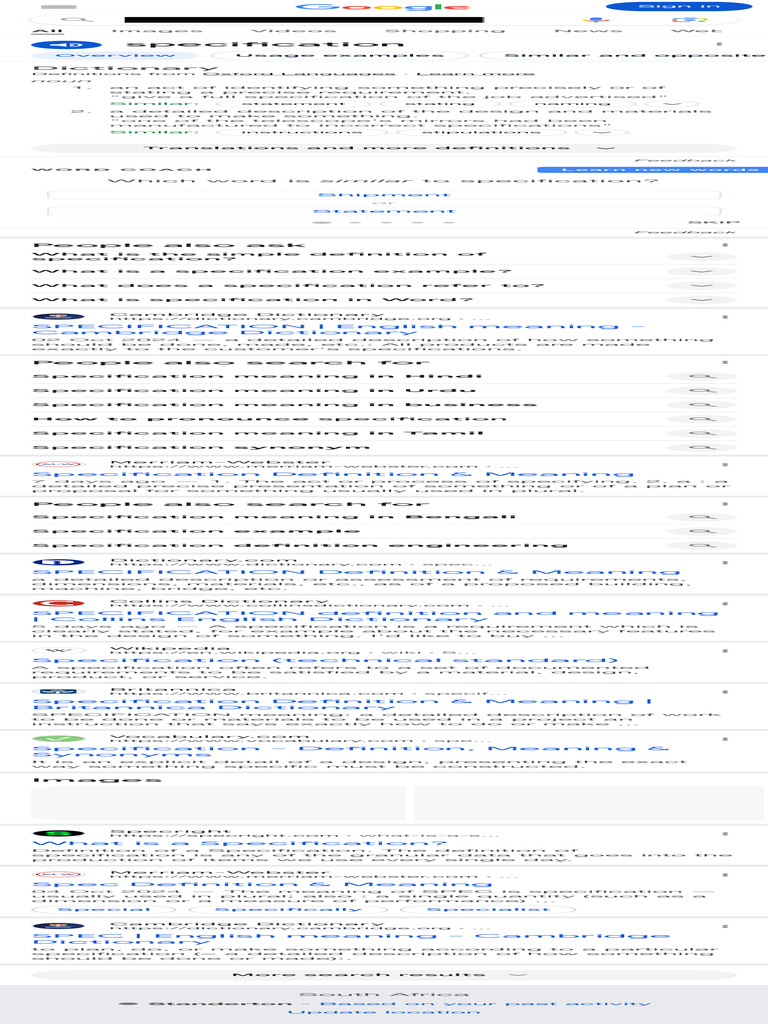Click the Collins Dictionary favicon

click(58, 603)
